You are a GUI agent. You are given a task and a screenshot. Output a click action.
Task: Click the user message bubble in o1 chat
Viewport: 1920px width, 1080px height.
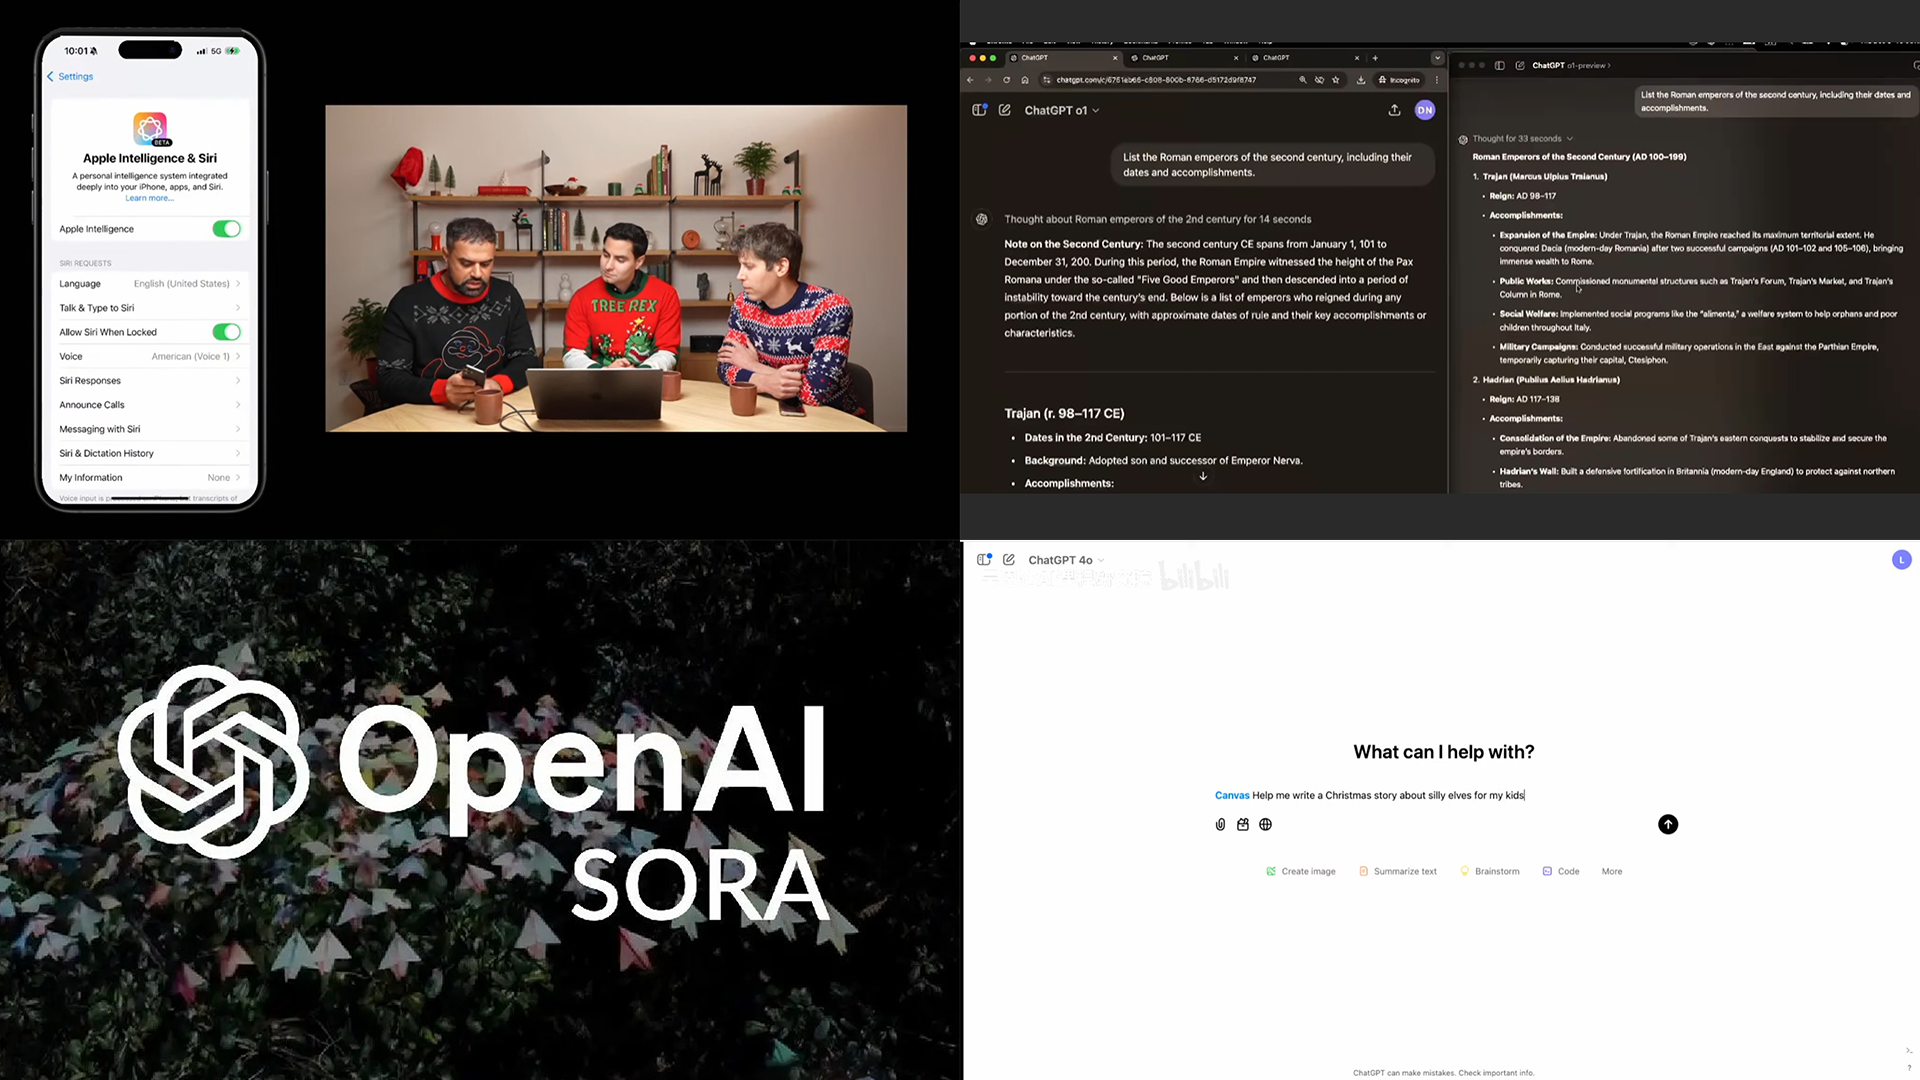[1272, 165]
